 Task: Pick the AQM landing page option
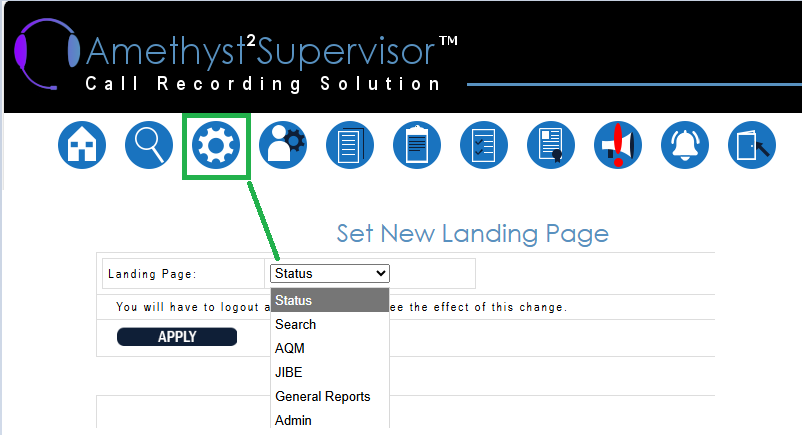[329, 348]
